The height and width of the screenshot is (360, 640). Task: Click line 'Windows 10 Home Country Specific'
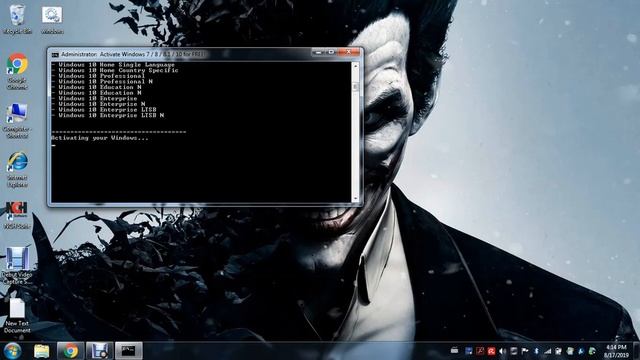pos(118,70)
